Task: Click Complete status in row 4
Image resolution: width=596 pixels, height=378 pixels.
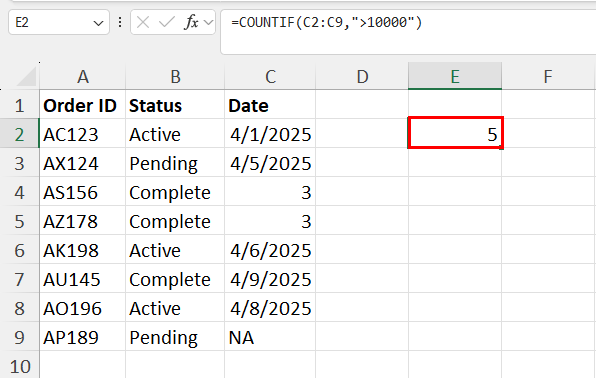Action: [175, 192]
